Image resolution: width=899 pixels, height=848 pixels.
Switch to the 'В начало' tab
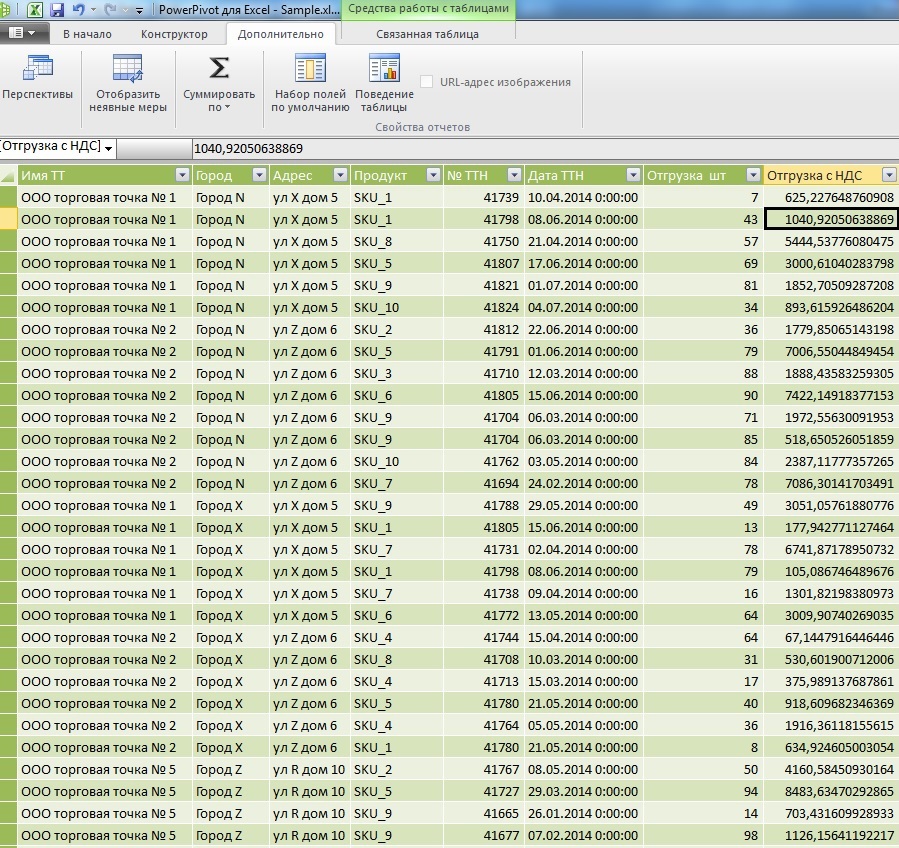click(87, 34)
